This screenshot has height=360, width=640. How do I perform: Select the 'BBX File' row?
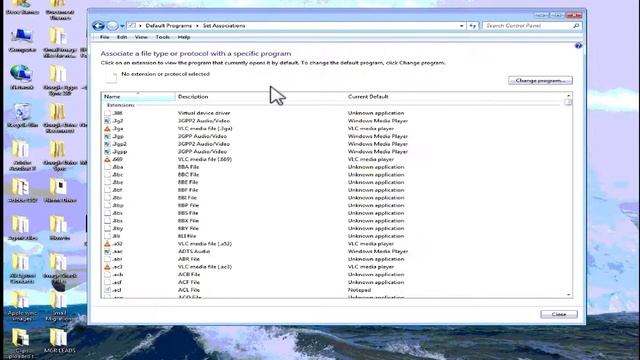point(333,221)
